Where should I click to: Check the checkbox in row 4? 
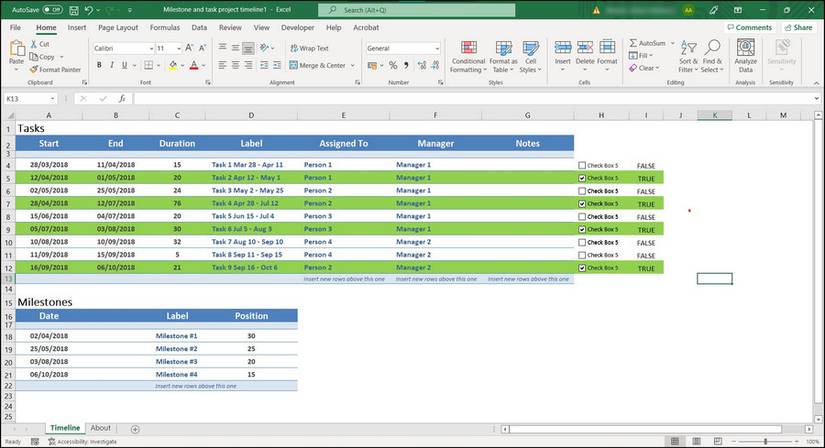click(582, 165)
